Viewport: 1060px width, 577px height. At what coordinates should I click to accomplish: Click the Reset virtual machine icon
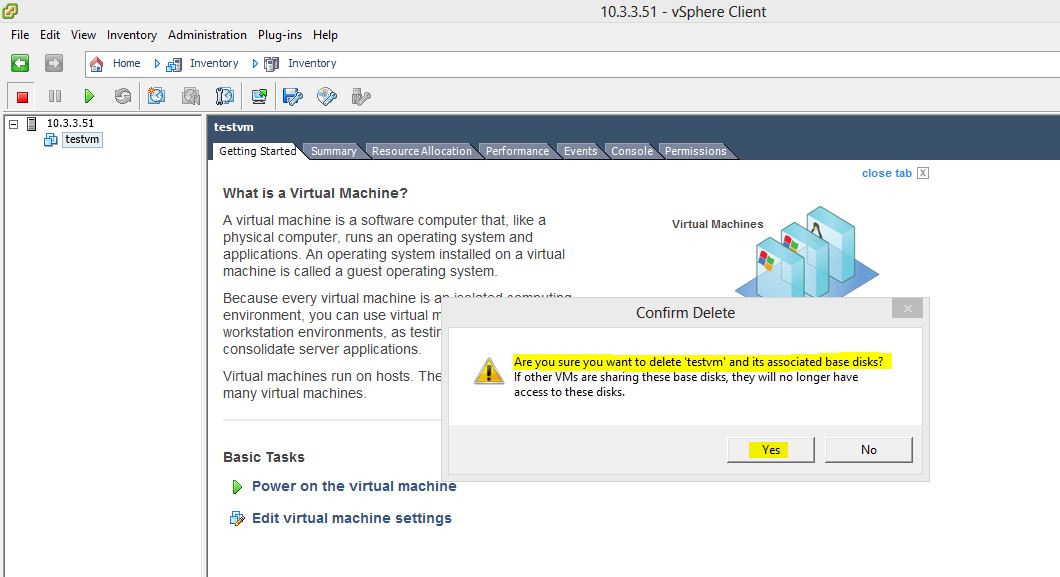click(122, 97)
